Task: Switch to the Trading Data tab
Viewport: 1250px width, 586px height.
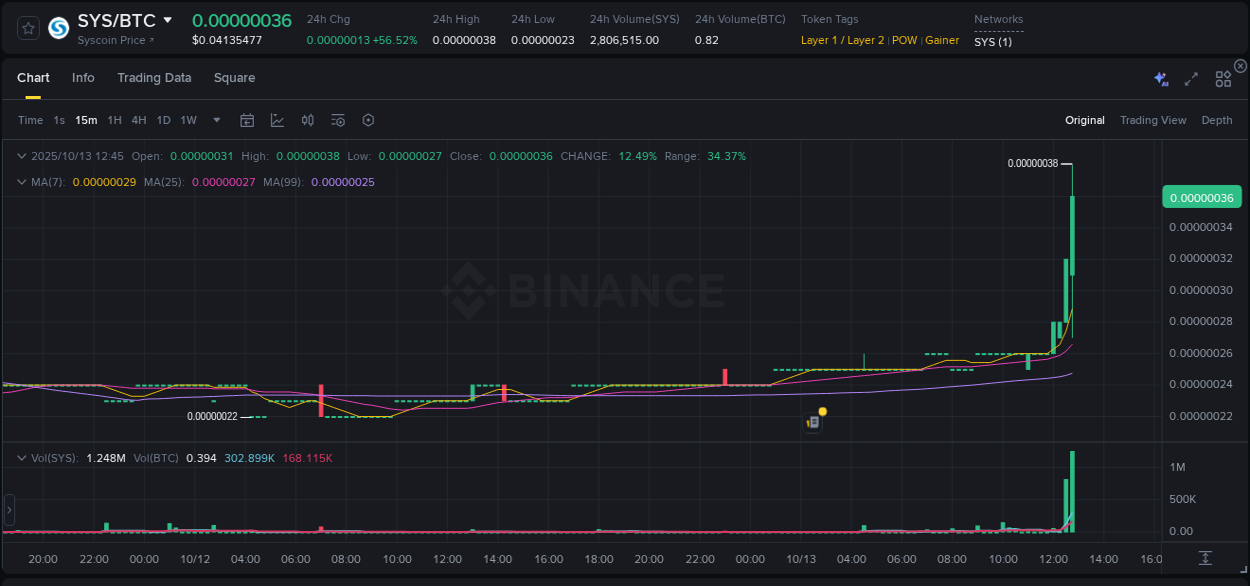Action: click(154, 77)
